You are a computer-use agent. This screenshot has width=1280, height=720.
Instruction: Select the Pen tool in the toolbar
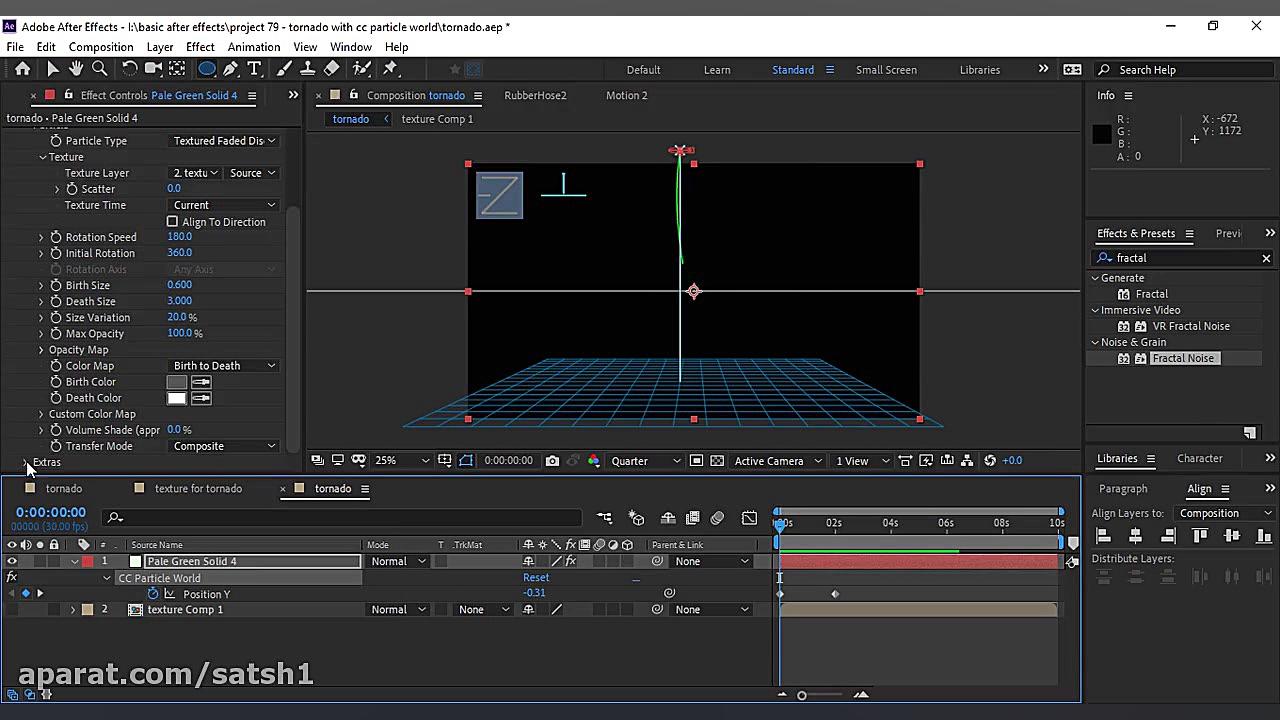[231, 69]
